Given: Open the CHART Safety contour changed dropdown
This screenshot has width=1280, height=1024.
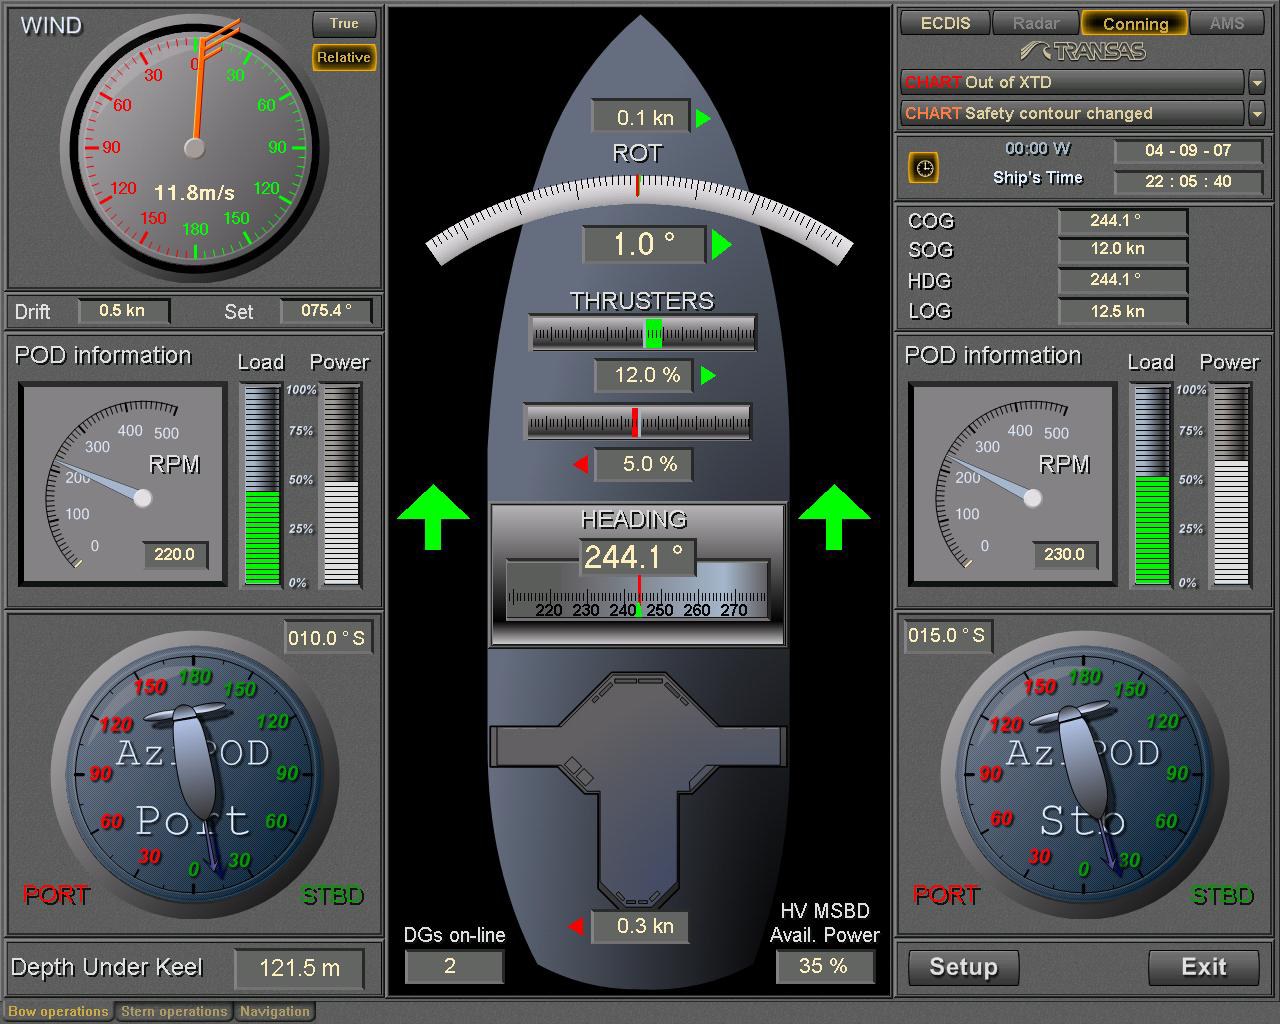Looking at the screenshot, I should 1257,113.
